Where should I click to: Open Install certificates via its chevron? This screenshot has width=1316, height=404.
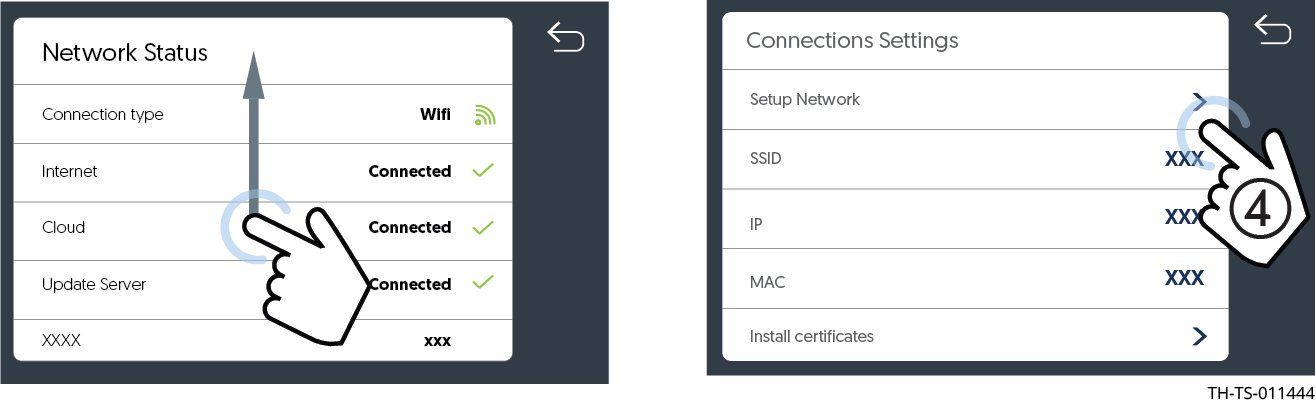pyautogui.click(x=1199, y=336)
